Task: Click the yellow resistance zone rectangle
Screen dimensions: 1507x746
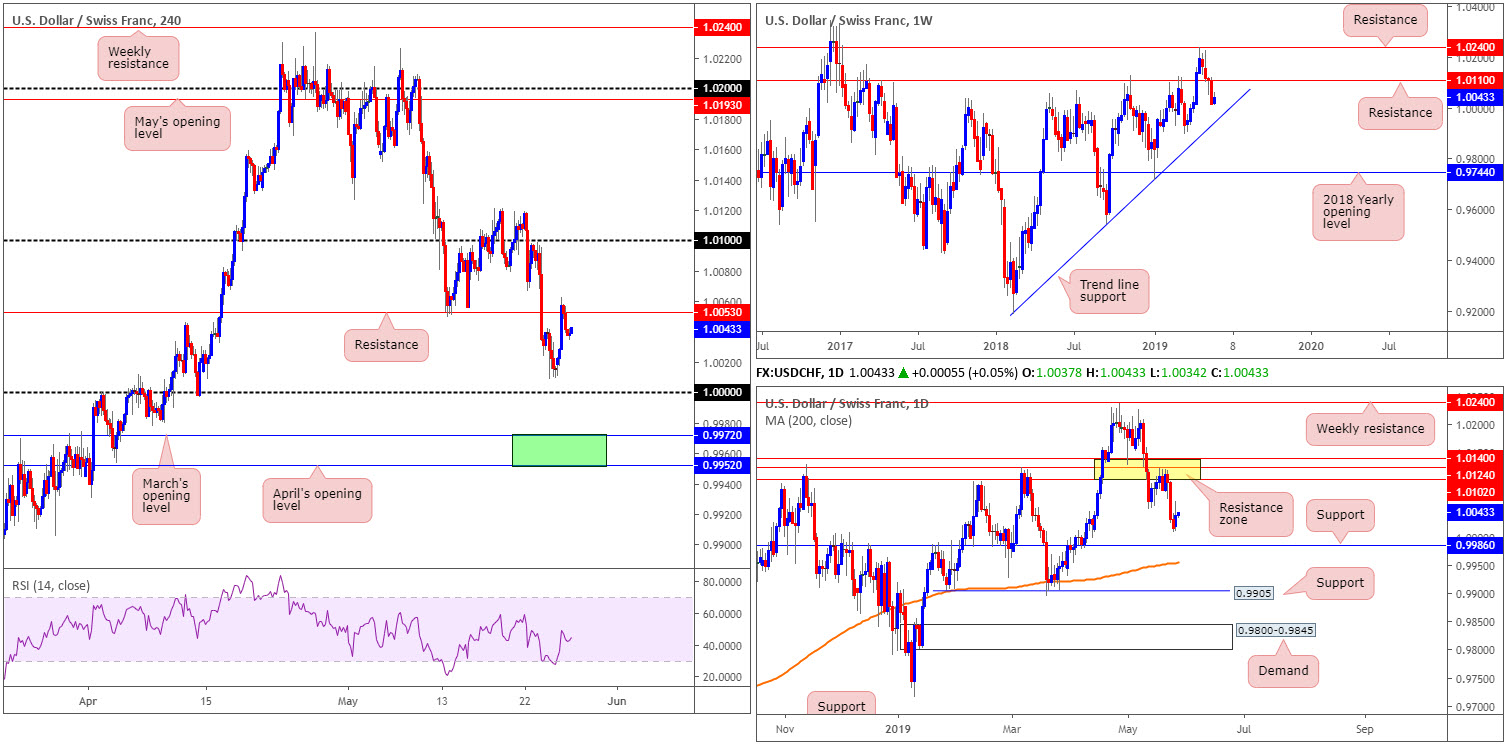Action: coord(1147,468)
